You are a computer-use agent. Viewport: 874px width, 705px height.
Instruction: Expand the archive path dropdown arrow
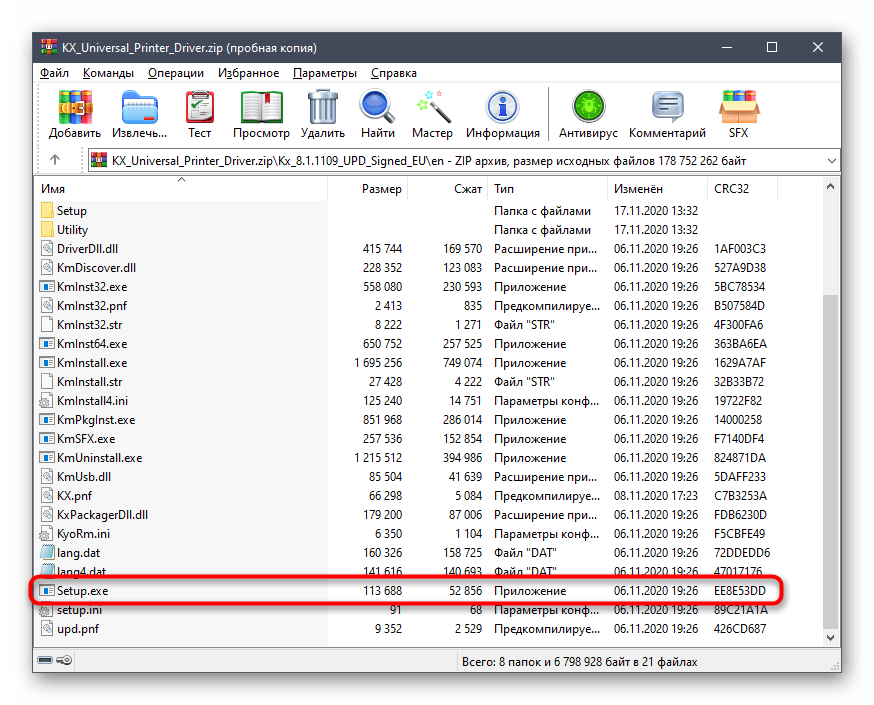click(832, 161)
